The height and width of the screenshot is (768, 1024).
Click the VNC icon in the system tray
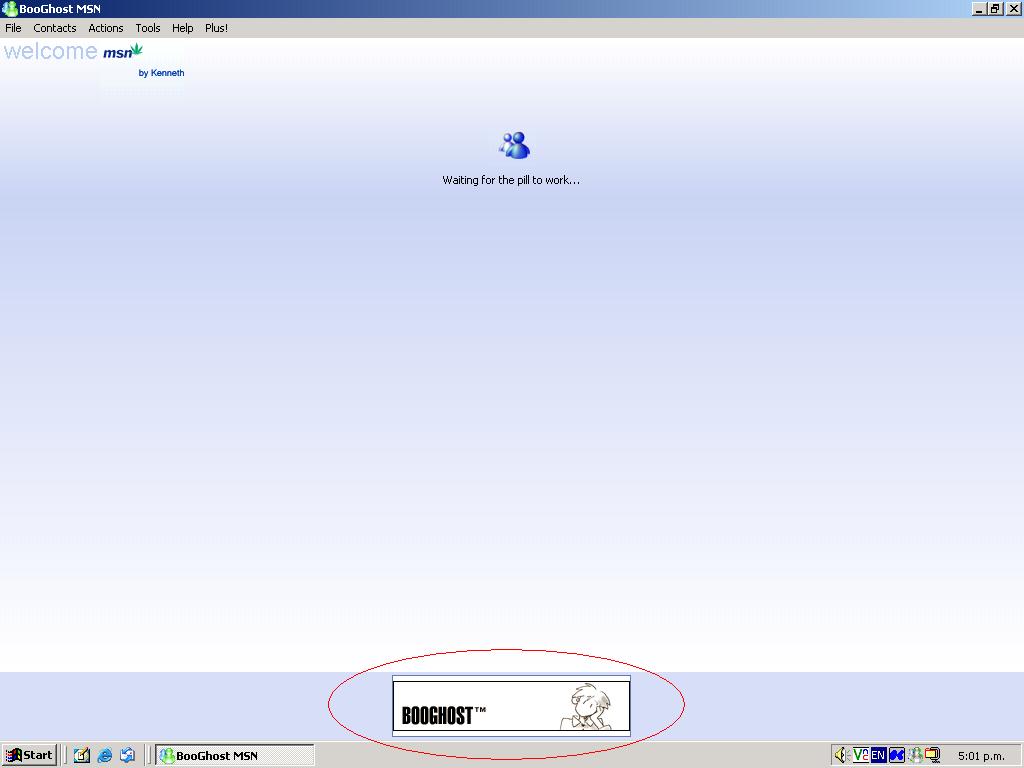(860, 755)
